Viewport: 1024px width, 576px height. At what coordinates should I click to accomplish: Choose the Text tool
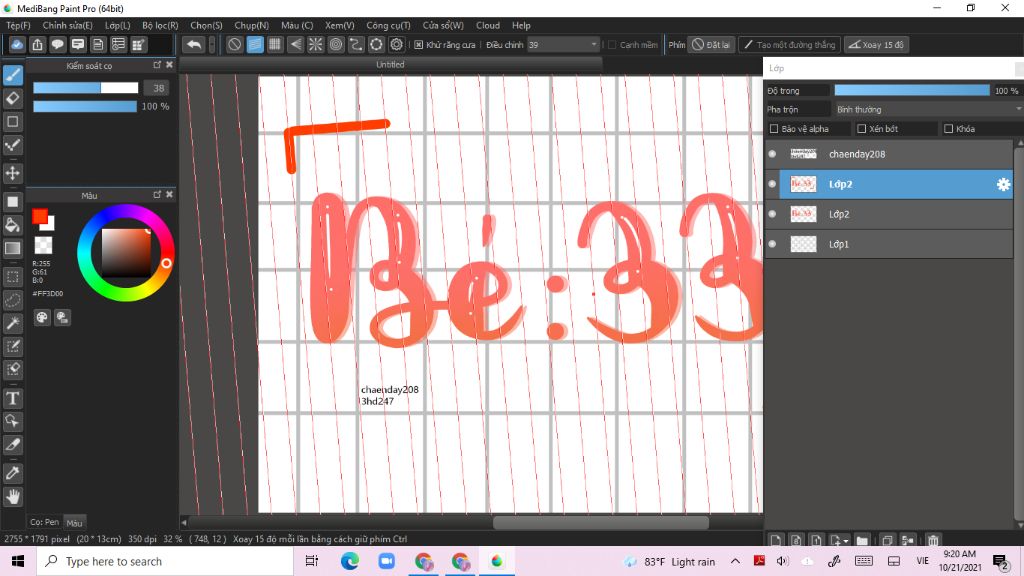coord(13,398)
